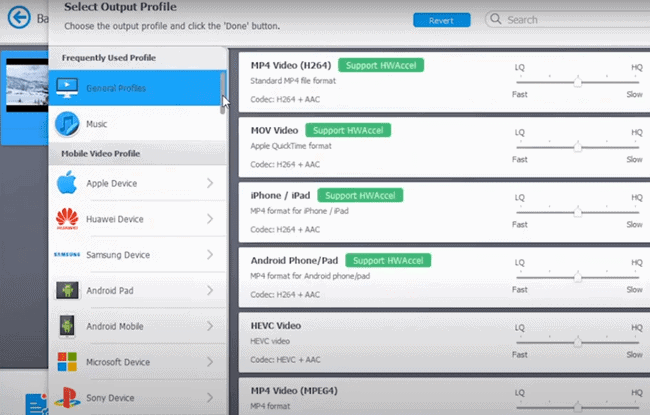Expand the Huawei Device chevron
Screen dimensions: 650x415
210,218
